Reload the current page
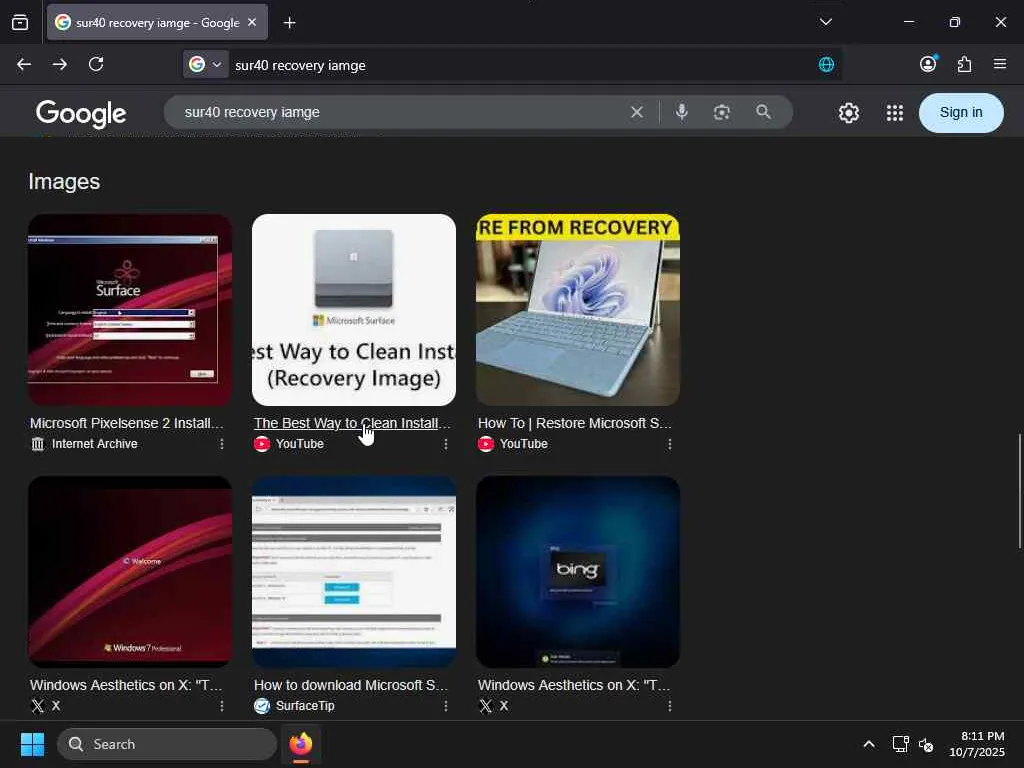Viewport: 1024px width, 768px height. (96, 64)
